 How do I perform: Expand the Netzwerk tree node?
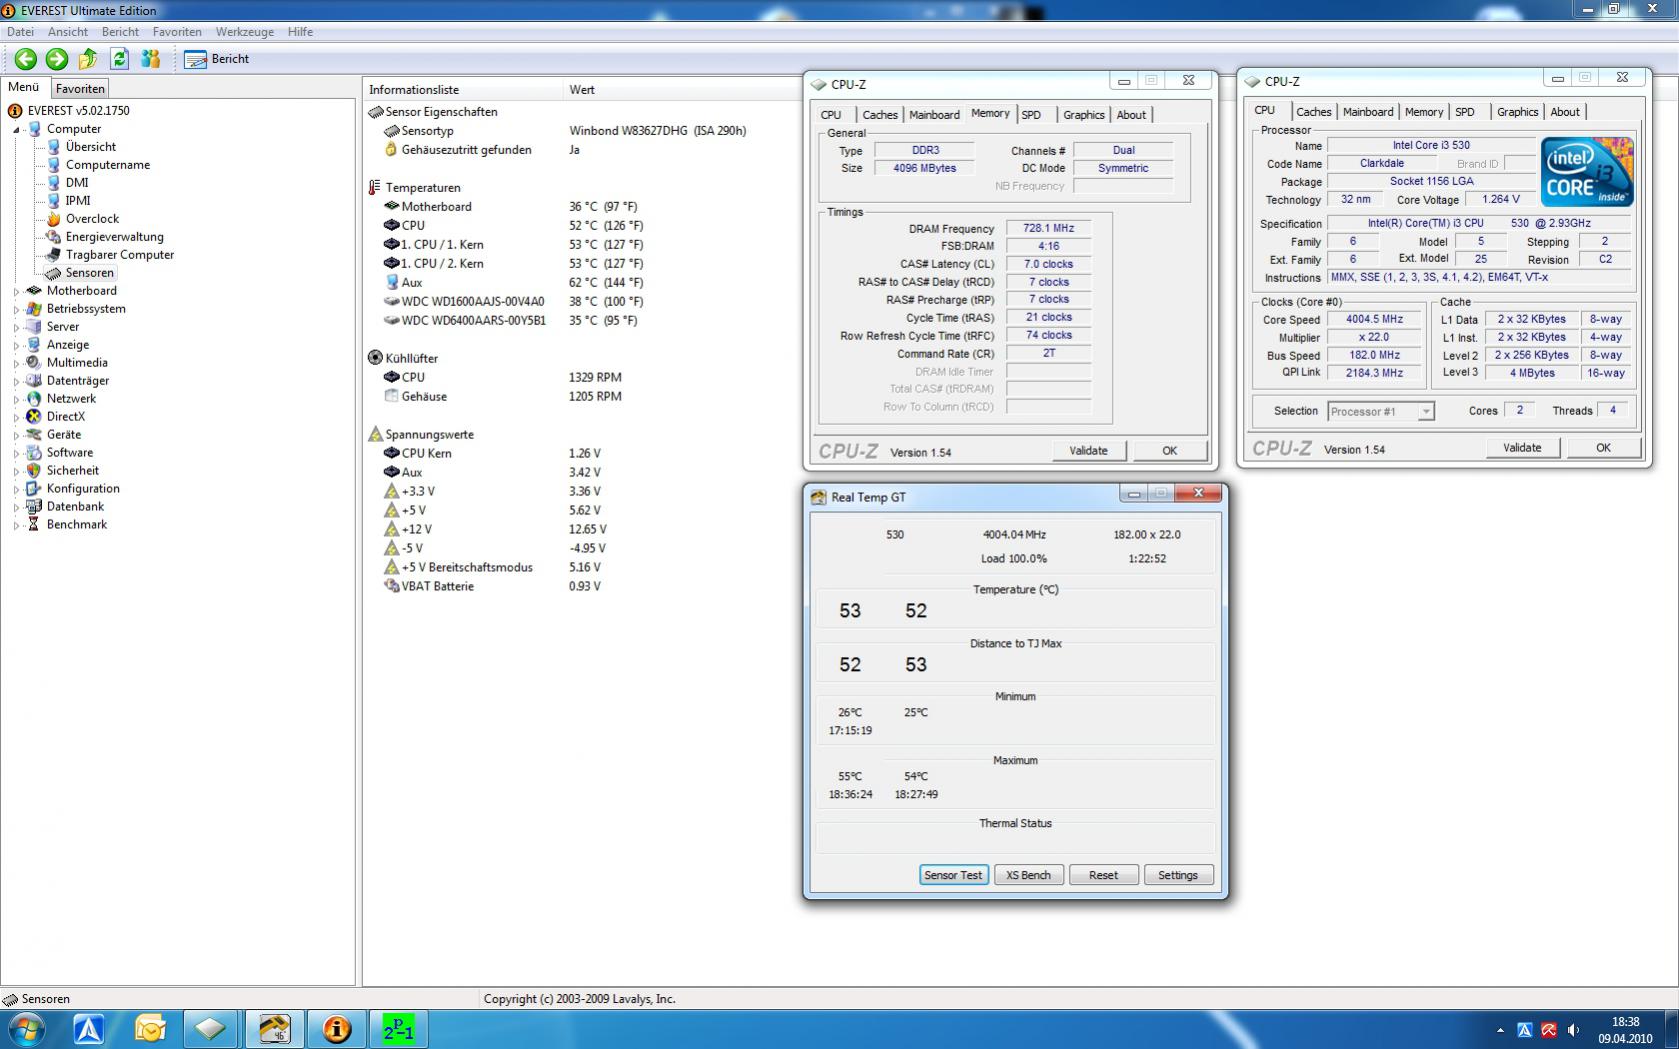tap(16, 399)
